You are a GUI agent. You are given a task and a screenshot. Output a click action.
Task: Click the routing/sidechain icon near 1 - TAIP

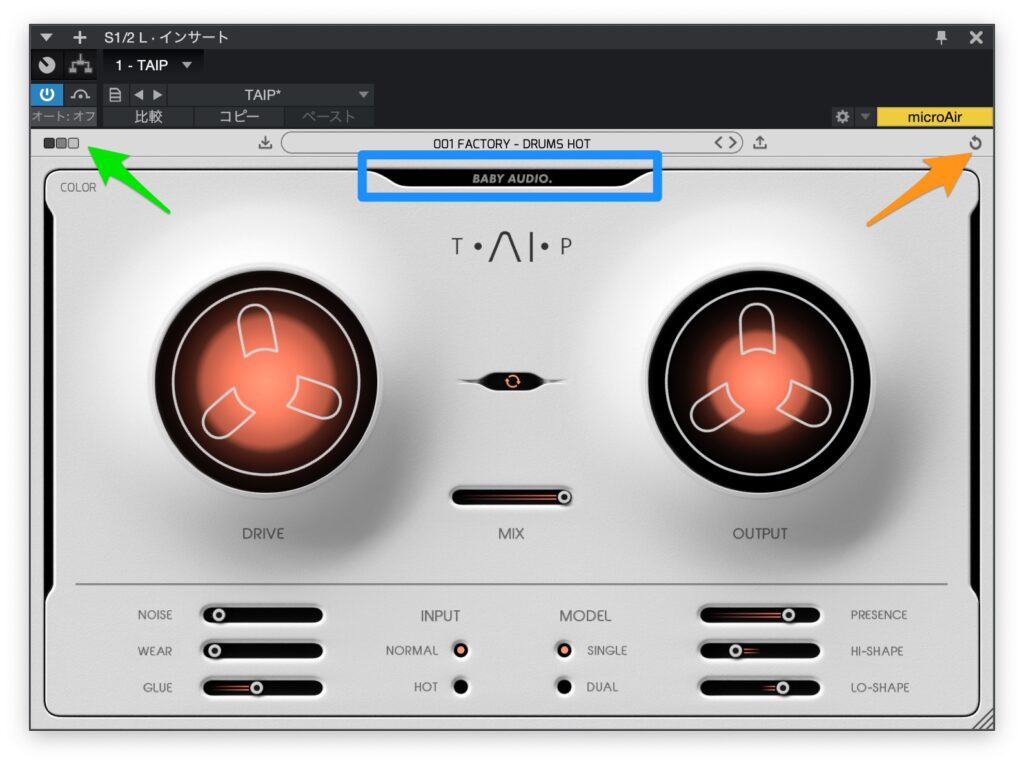(x=79, y=65)
